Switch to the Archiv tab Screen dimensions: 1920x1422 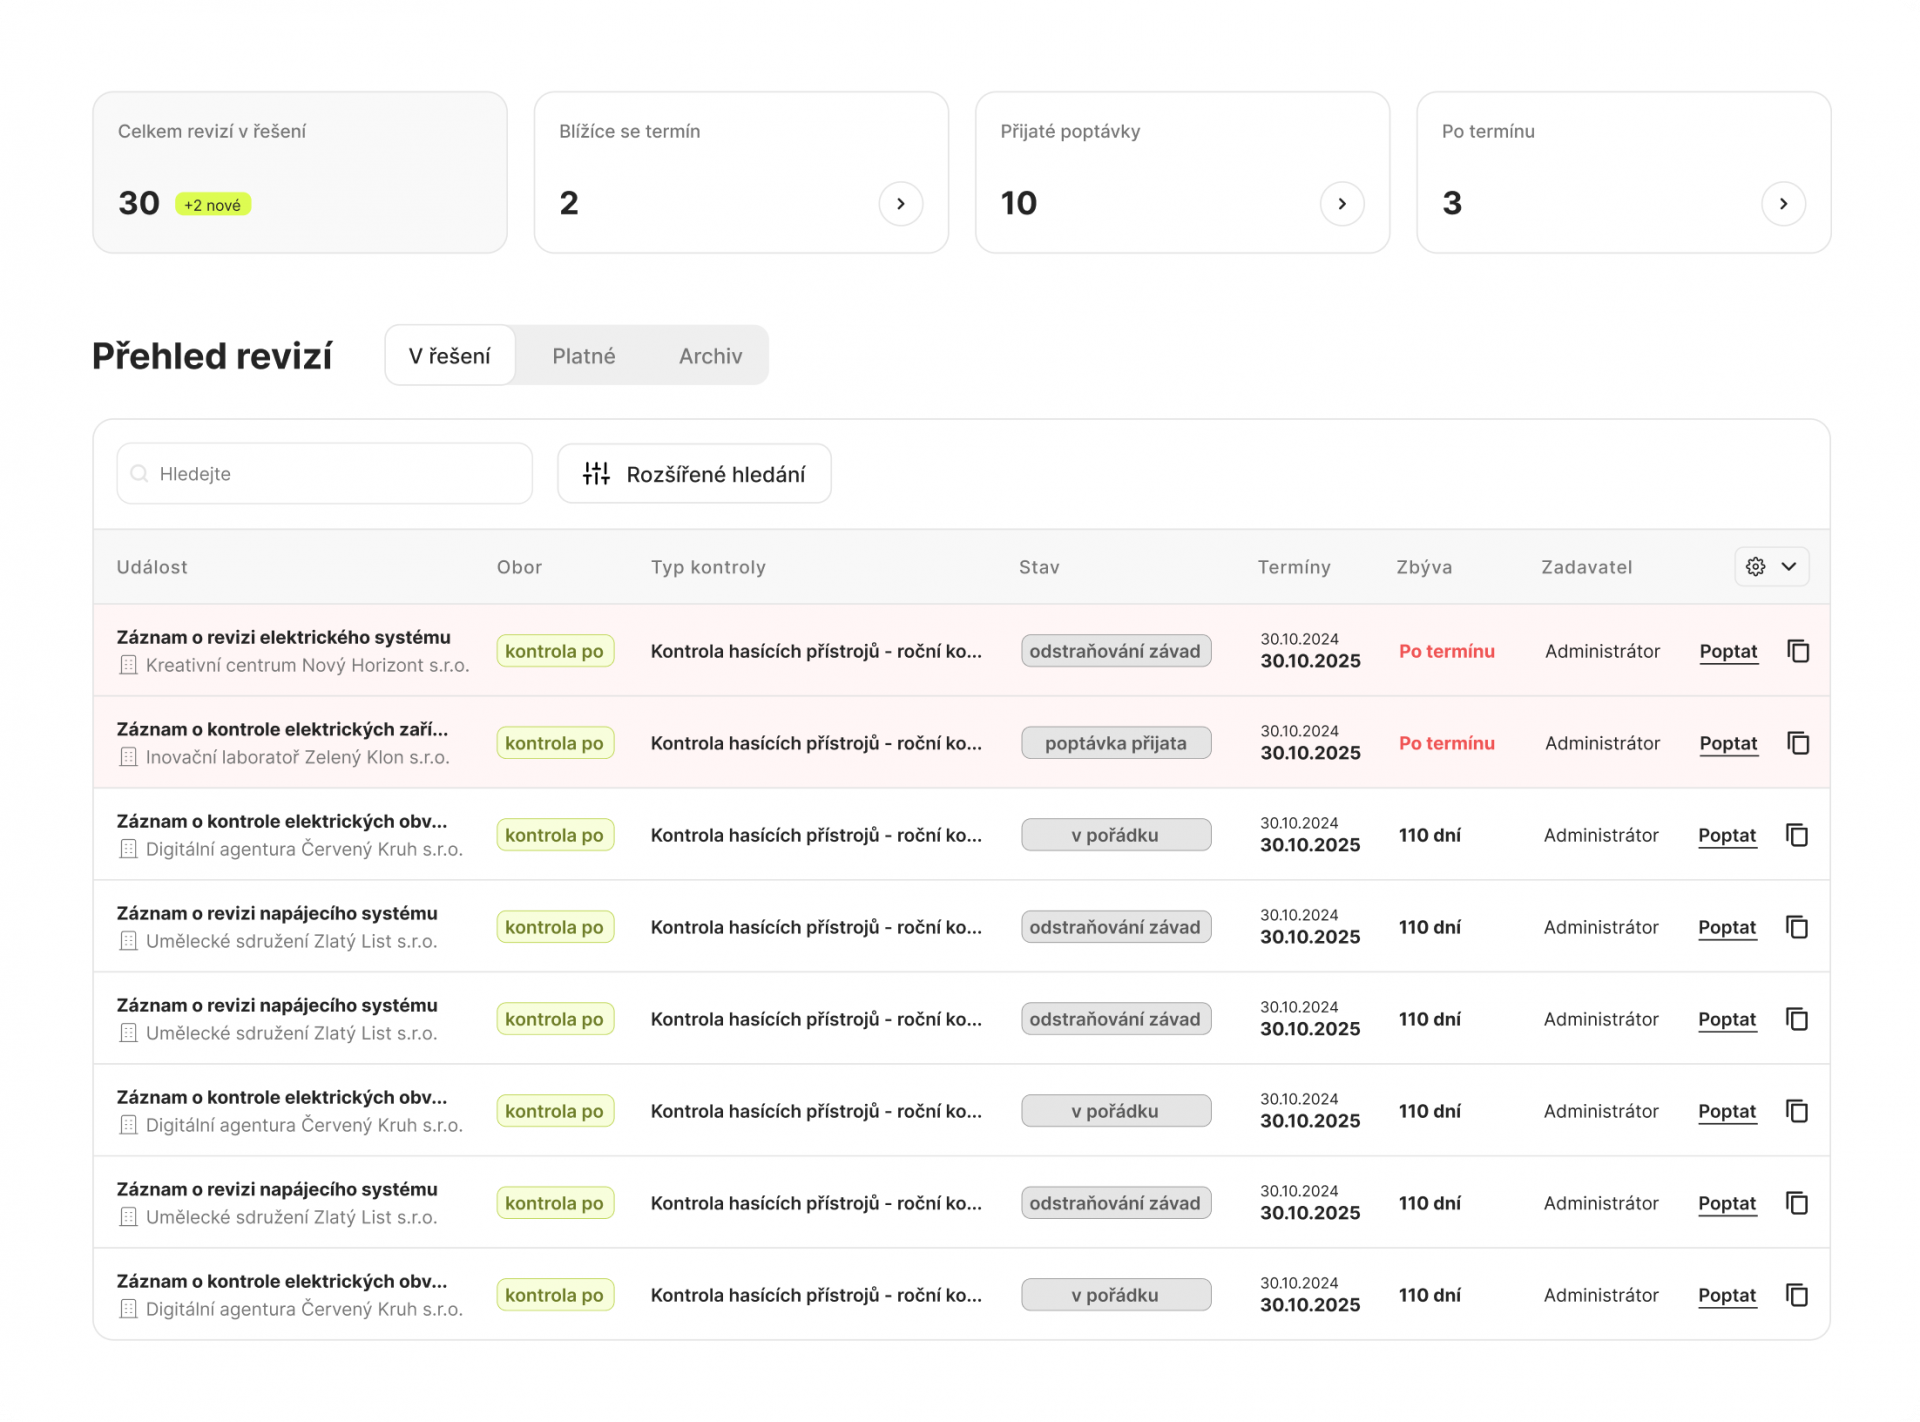(710, 356)
